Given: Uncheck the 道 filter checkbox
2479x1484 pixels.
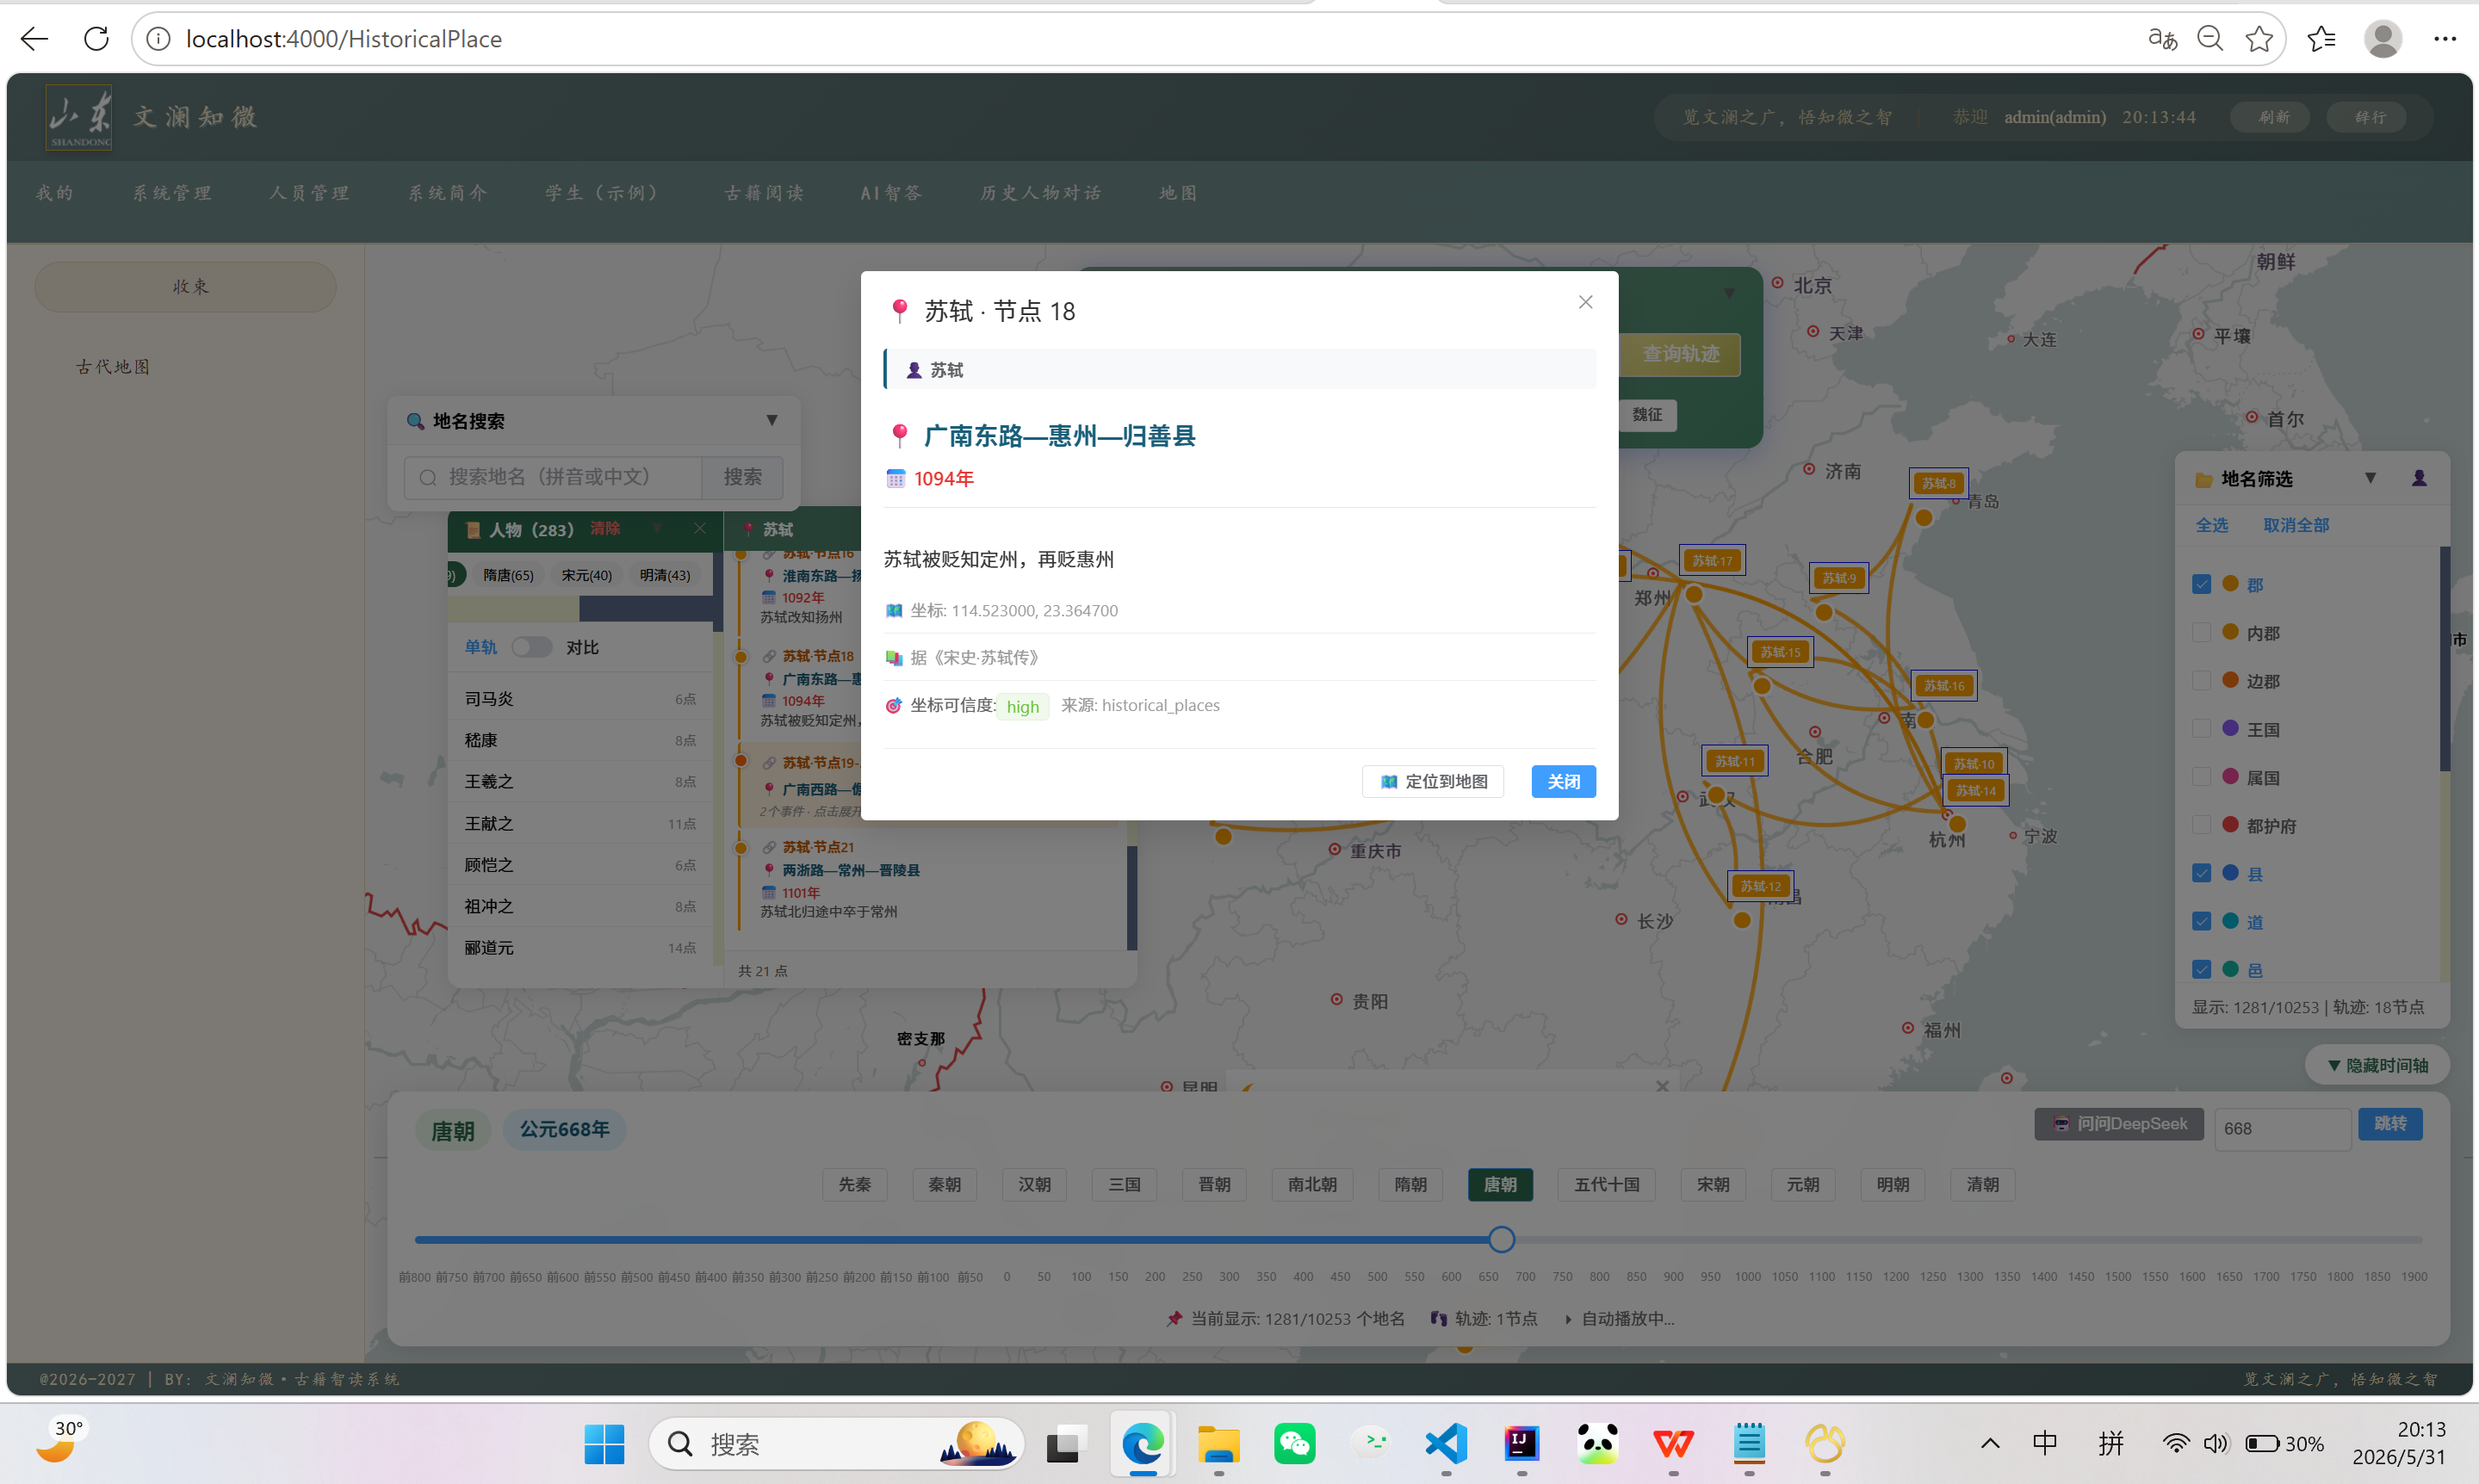Looking at the screenshot, I should (2201, 921).
